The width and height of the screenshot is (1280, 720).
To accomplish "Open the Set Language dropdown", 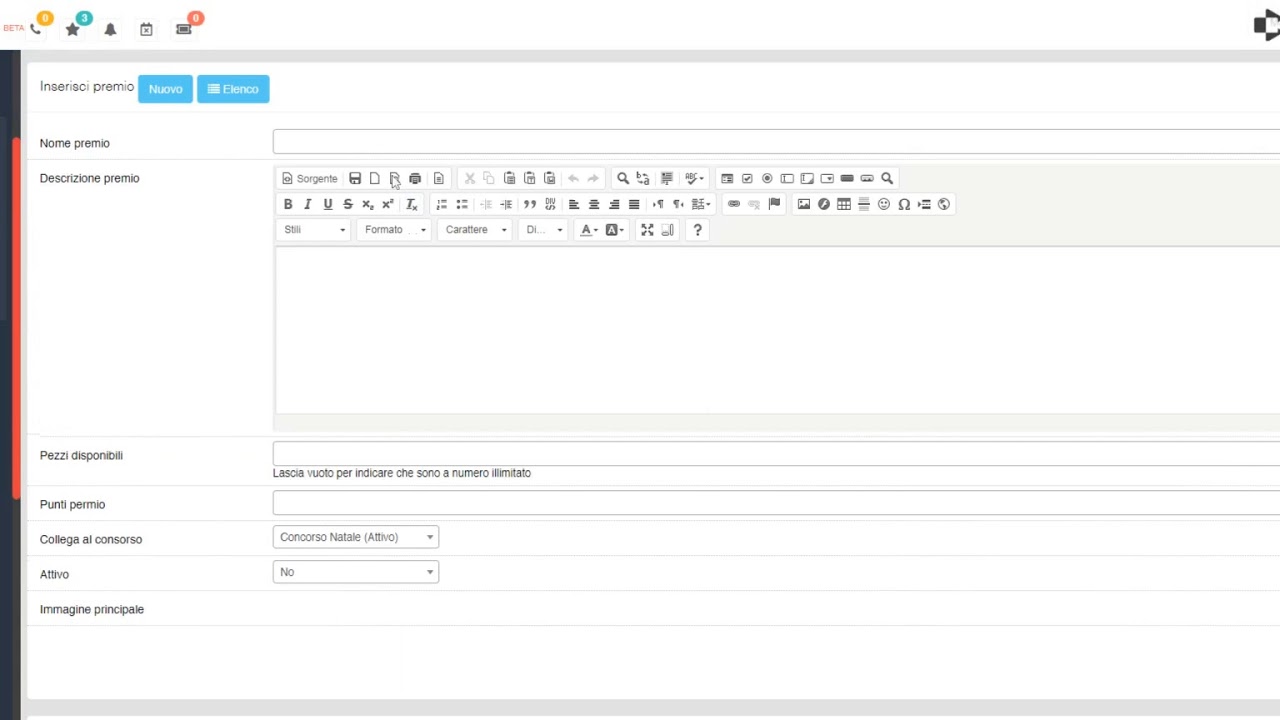I will click(701, 204).
